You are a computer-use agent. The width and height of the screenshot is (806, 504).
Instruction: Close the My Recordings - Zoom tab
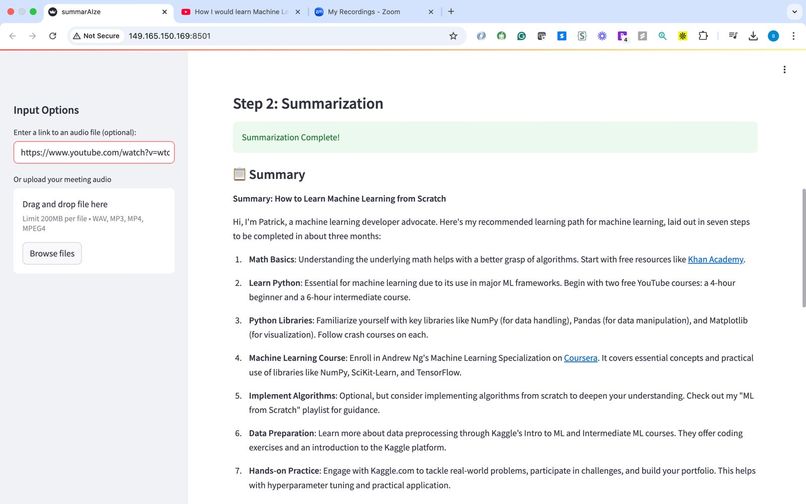[431, 11]
